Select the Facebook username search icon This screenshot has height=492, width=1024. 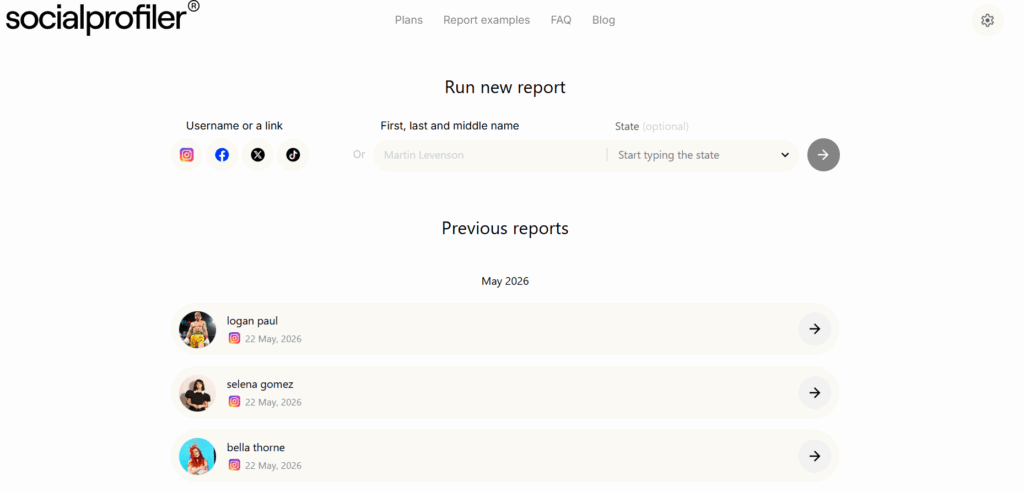222,155
